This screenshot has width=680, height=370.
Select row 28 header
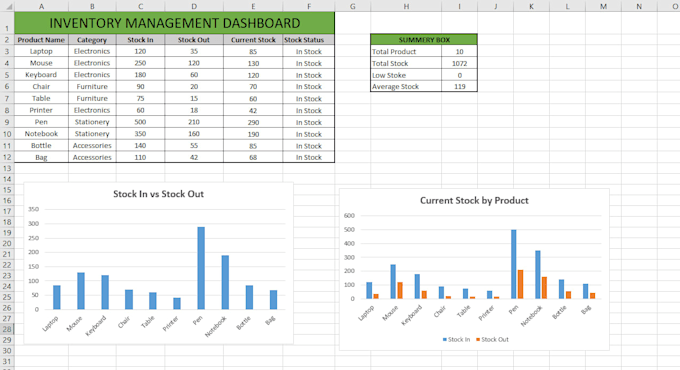click(7, 329)
